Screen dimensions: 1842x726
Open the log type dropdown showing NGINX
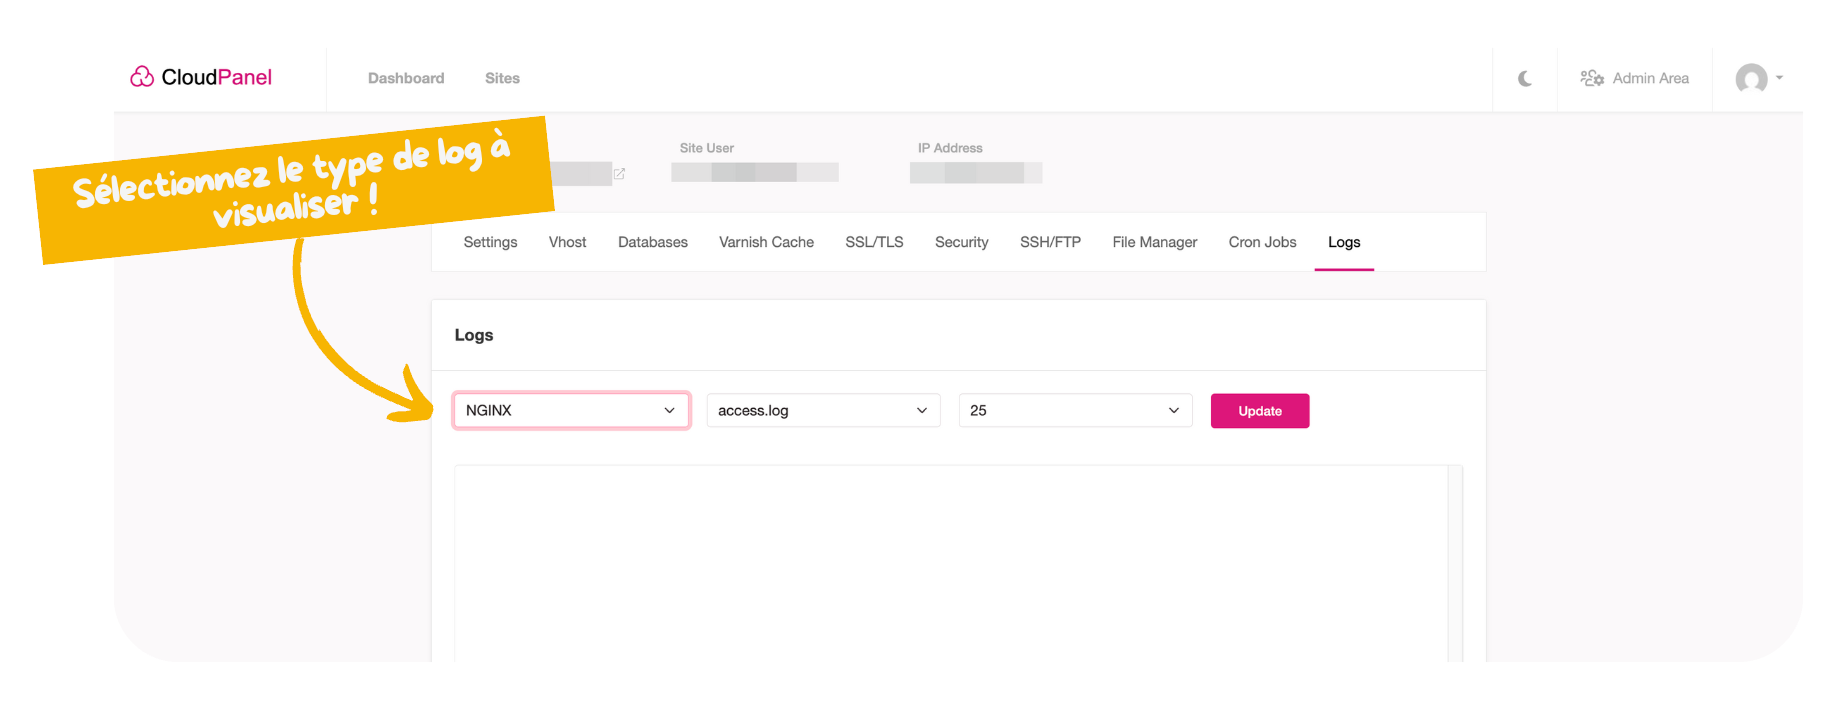571,410
